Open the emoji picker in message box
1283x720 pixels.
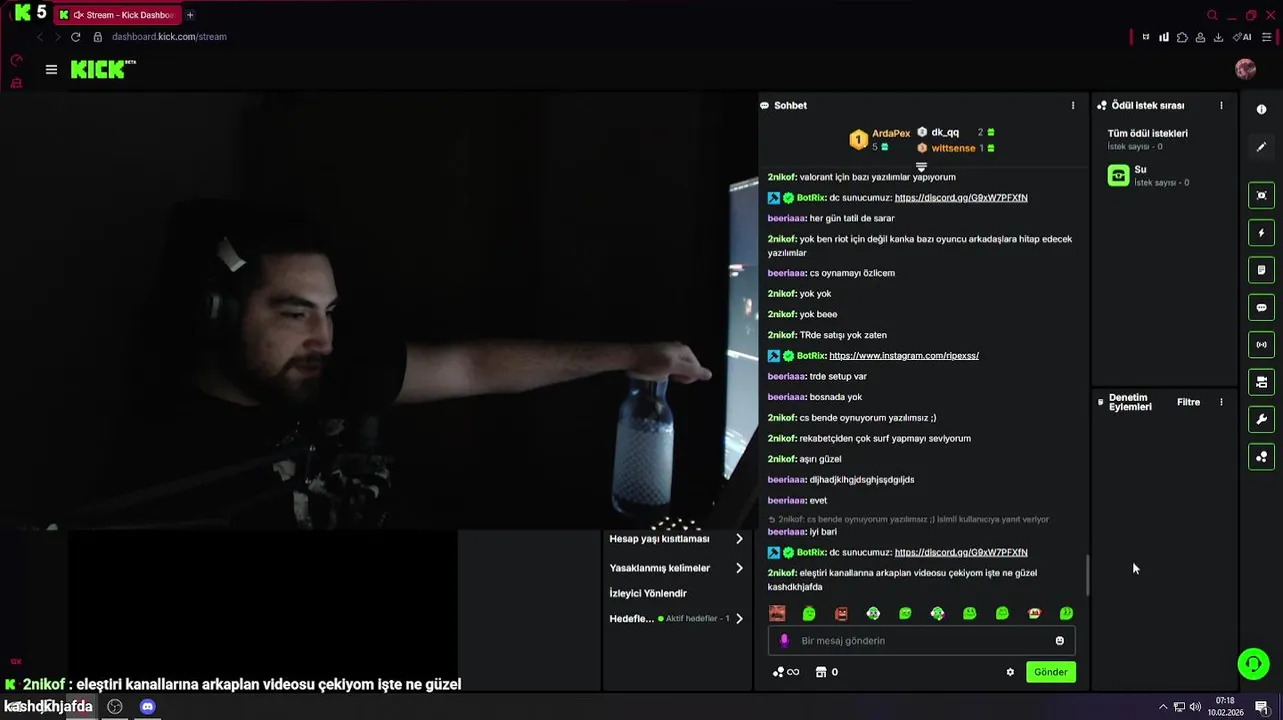tap(1060, 641)
